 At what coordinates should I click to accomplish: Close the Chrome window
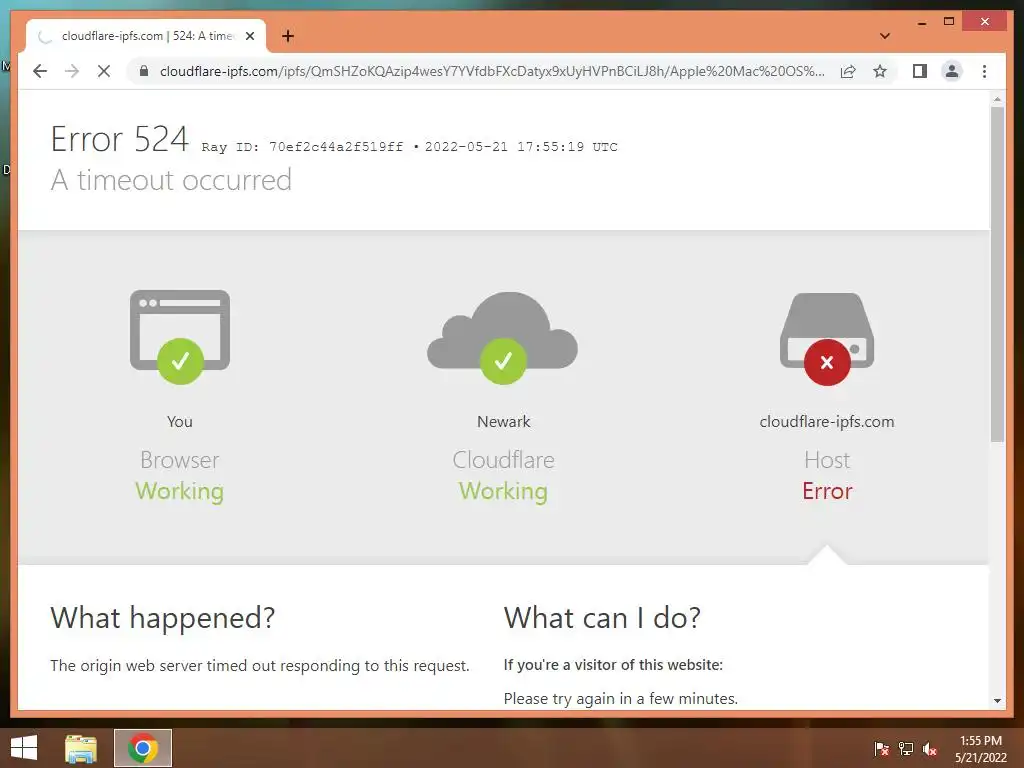click(x=985, y=22)
